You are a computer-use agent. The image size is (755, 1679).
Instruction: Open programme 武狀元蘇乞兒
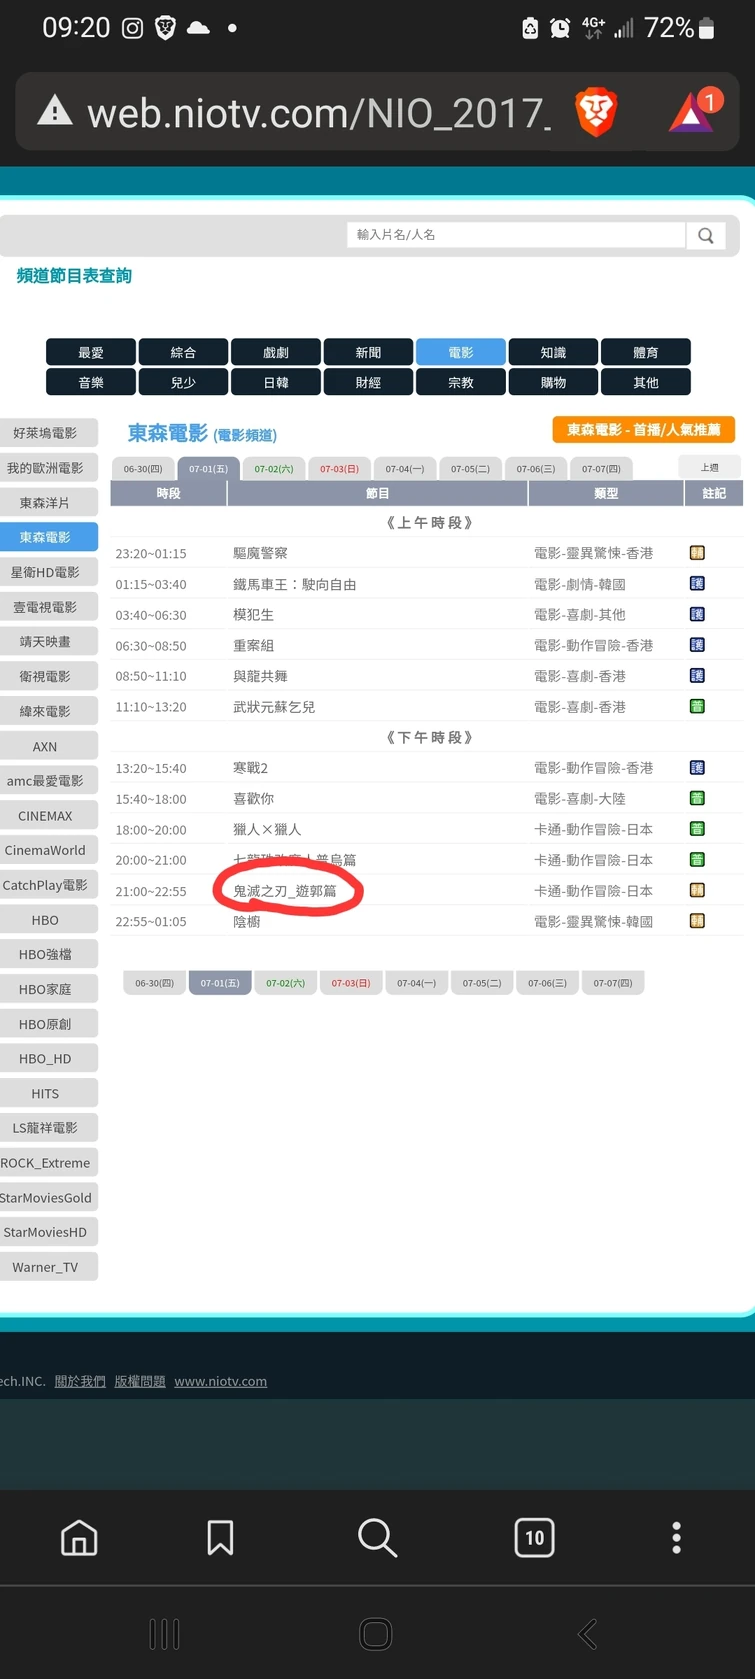point(274,706)
